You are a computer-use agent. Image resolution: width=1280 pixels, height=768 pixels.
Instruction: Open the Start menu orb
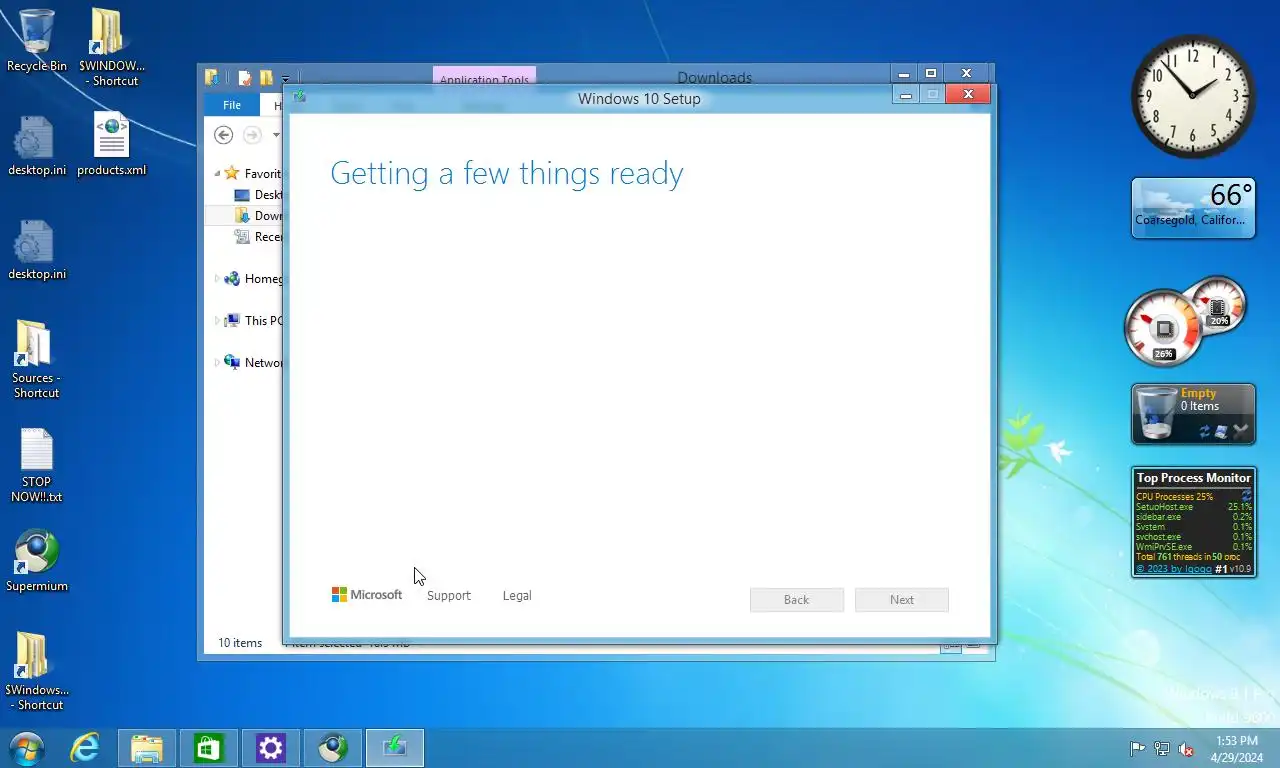tap(26, 748)
